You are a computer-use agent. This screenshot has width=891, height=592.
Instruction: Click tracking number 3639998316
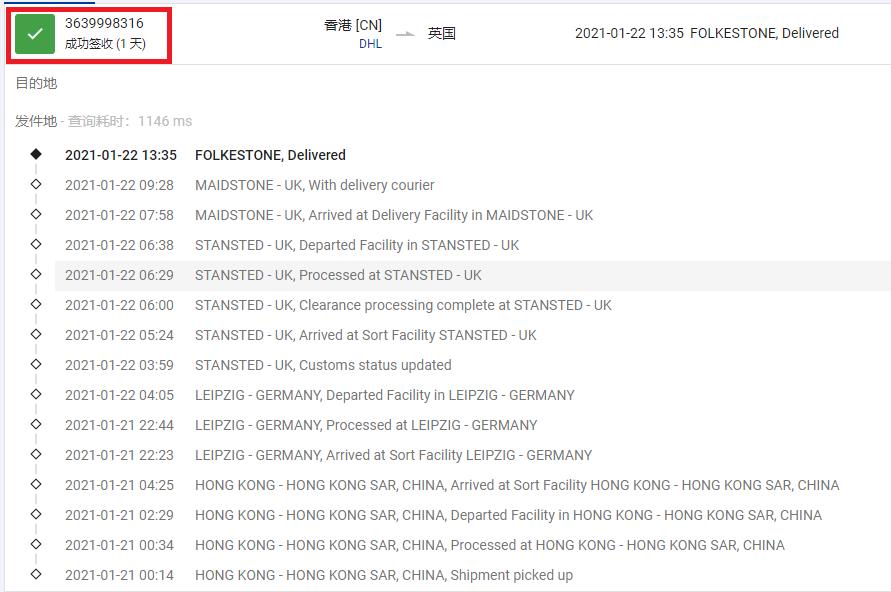[x=104, y=23]
